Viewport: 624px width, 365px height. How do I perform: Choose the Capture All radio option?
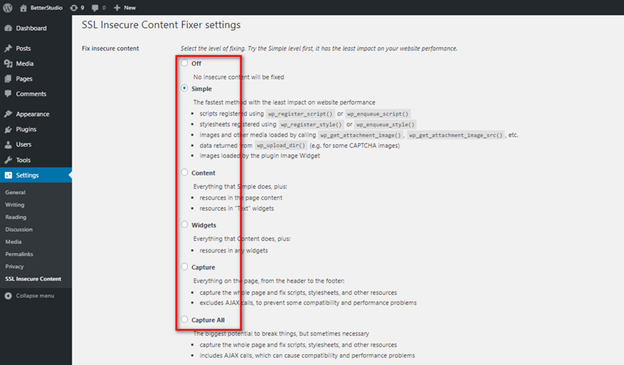click(184, 319)
